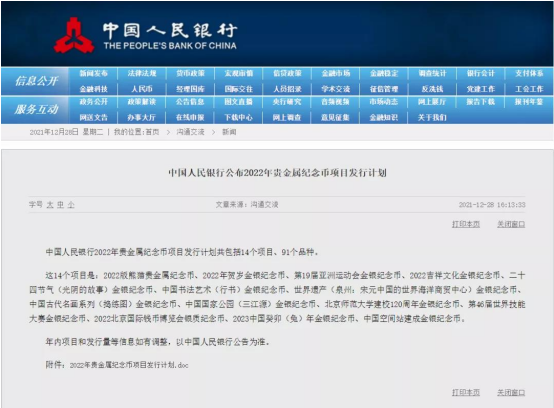Open the 央行研究 section
Screen dimensions: 554x408
click(287, 102)
